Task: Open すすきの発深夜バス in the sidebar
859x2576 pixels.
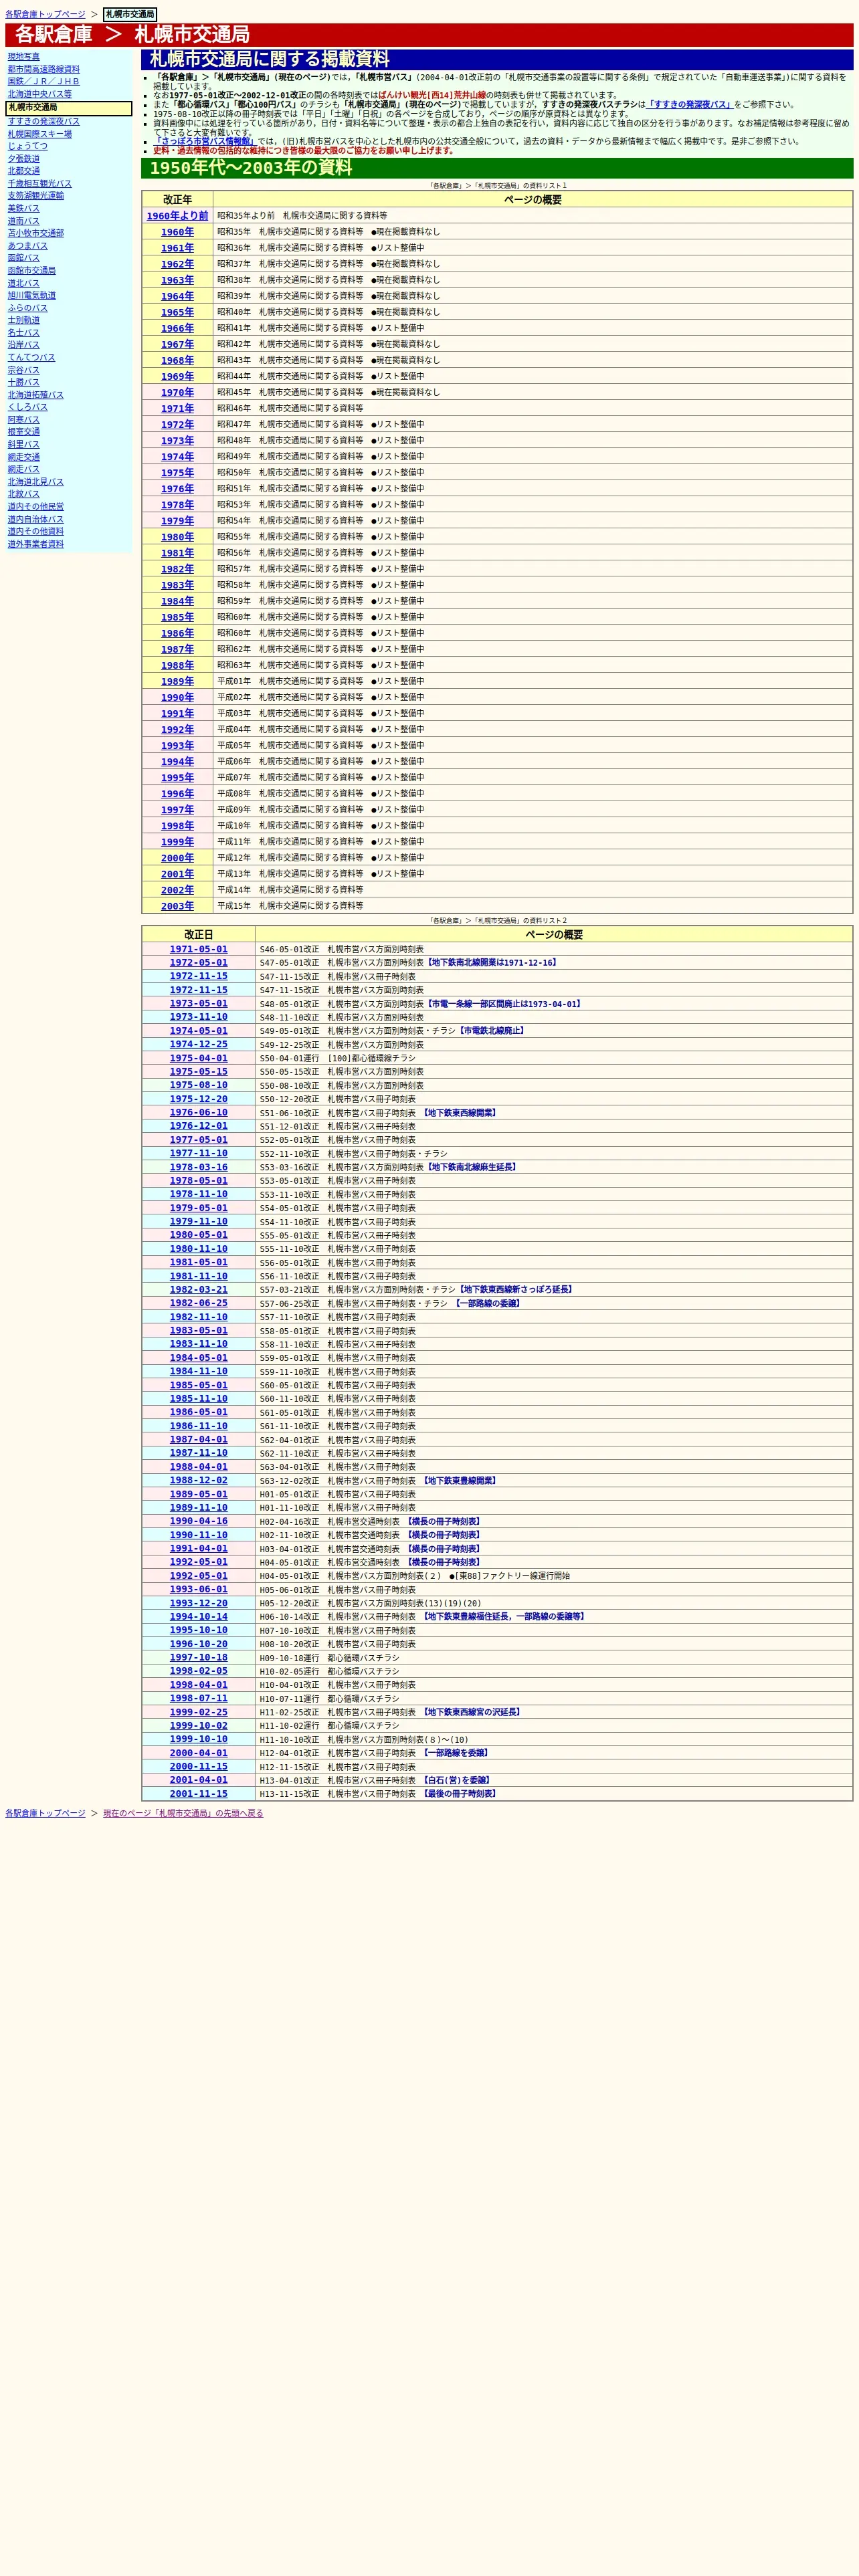Action: [x=44, y=122]
